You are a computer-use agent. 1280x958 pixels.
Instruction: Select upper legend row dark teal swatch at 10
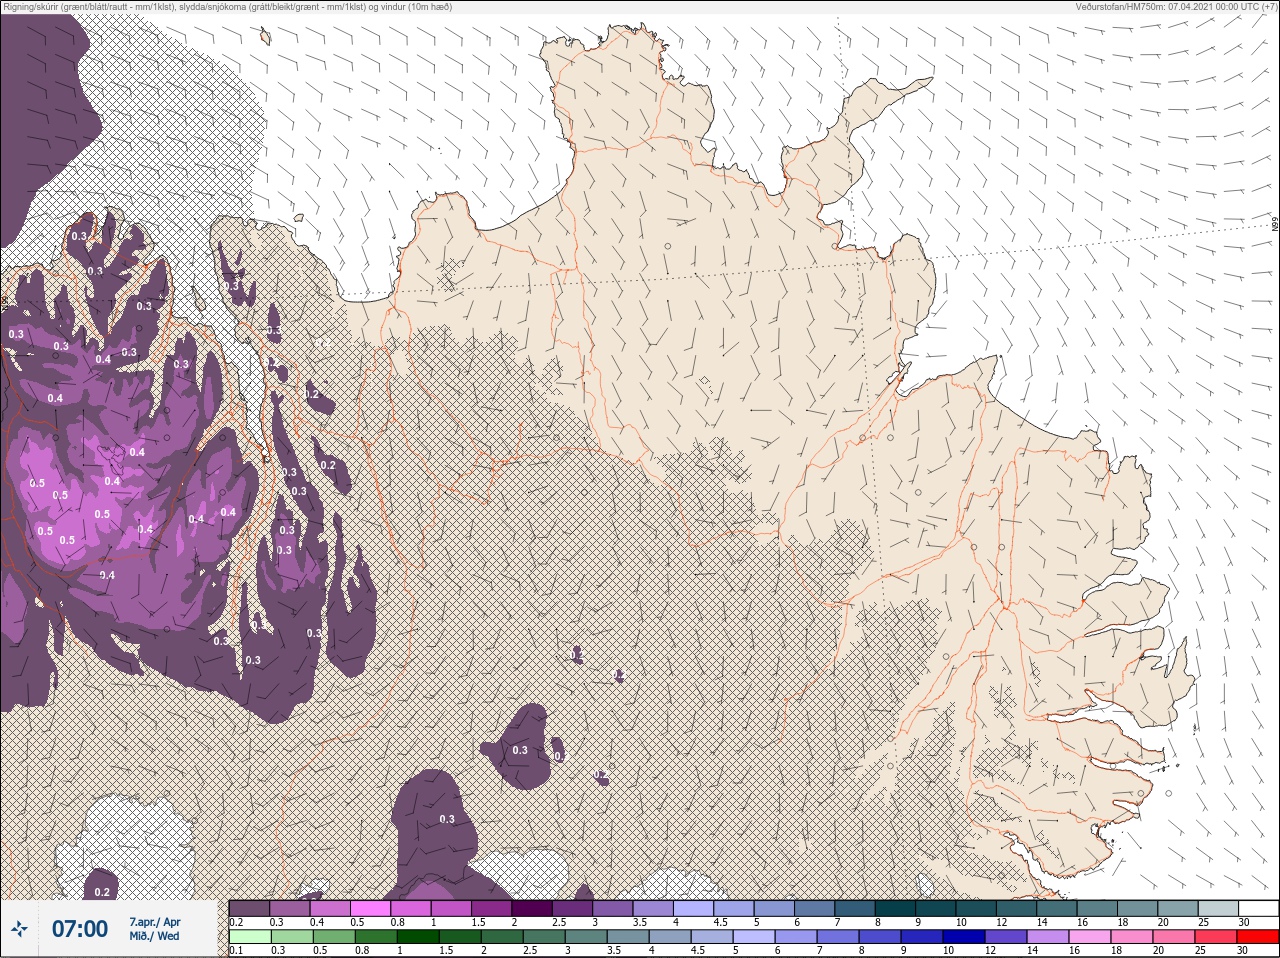(976, 908)
